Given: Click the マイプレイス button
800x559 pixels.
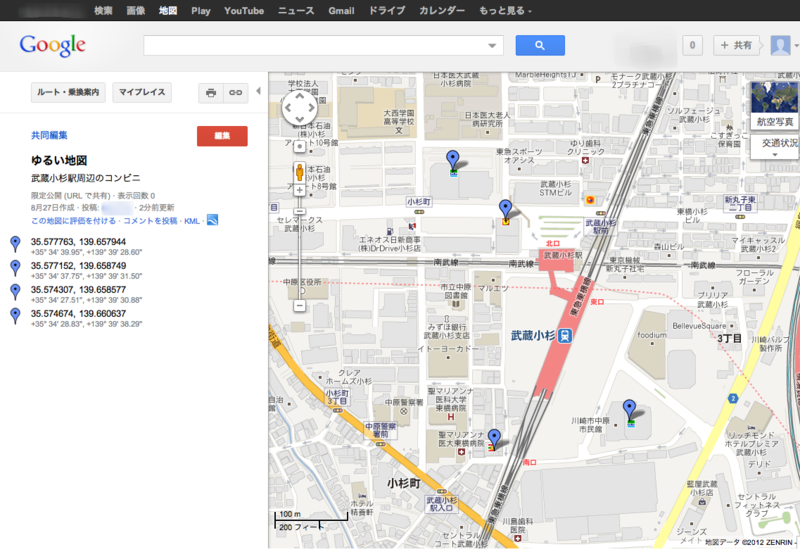Looking at the screenshot, I should (142, 92).
